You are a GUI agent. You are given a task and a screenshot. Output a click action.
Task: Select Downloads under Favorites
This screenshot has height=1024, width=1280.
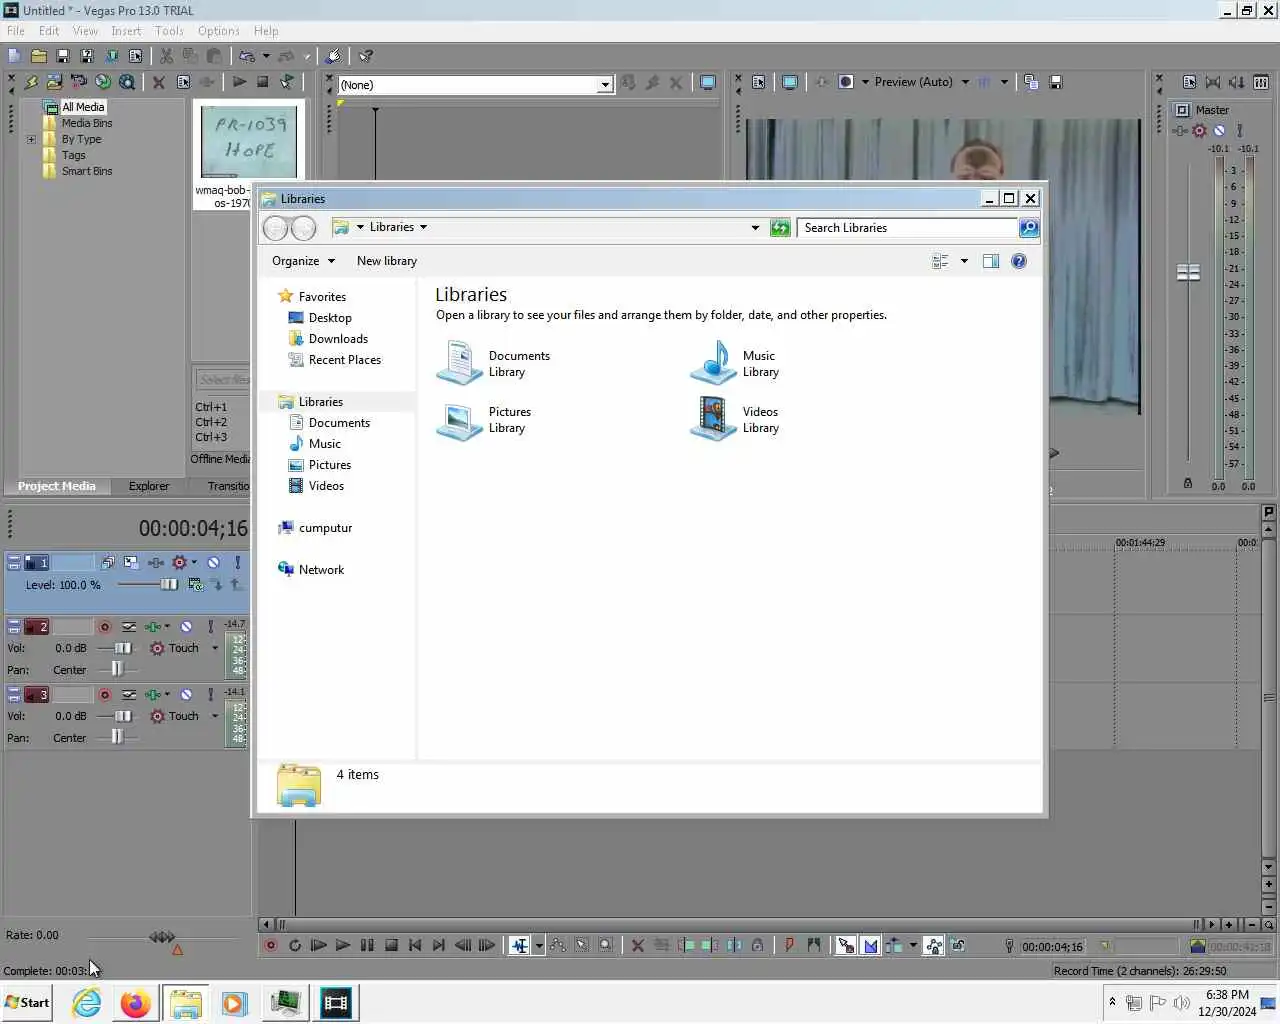328,339
